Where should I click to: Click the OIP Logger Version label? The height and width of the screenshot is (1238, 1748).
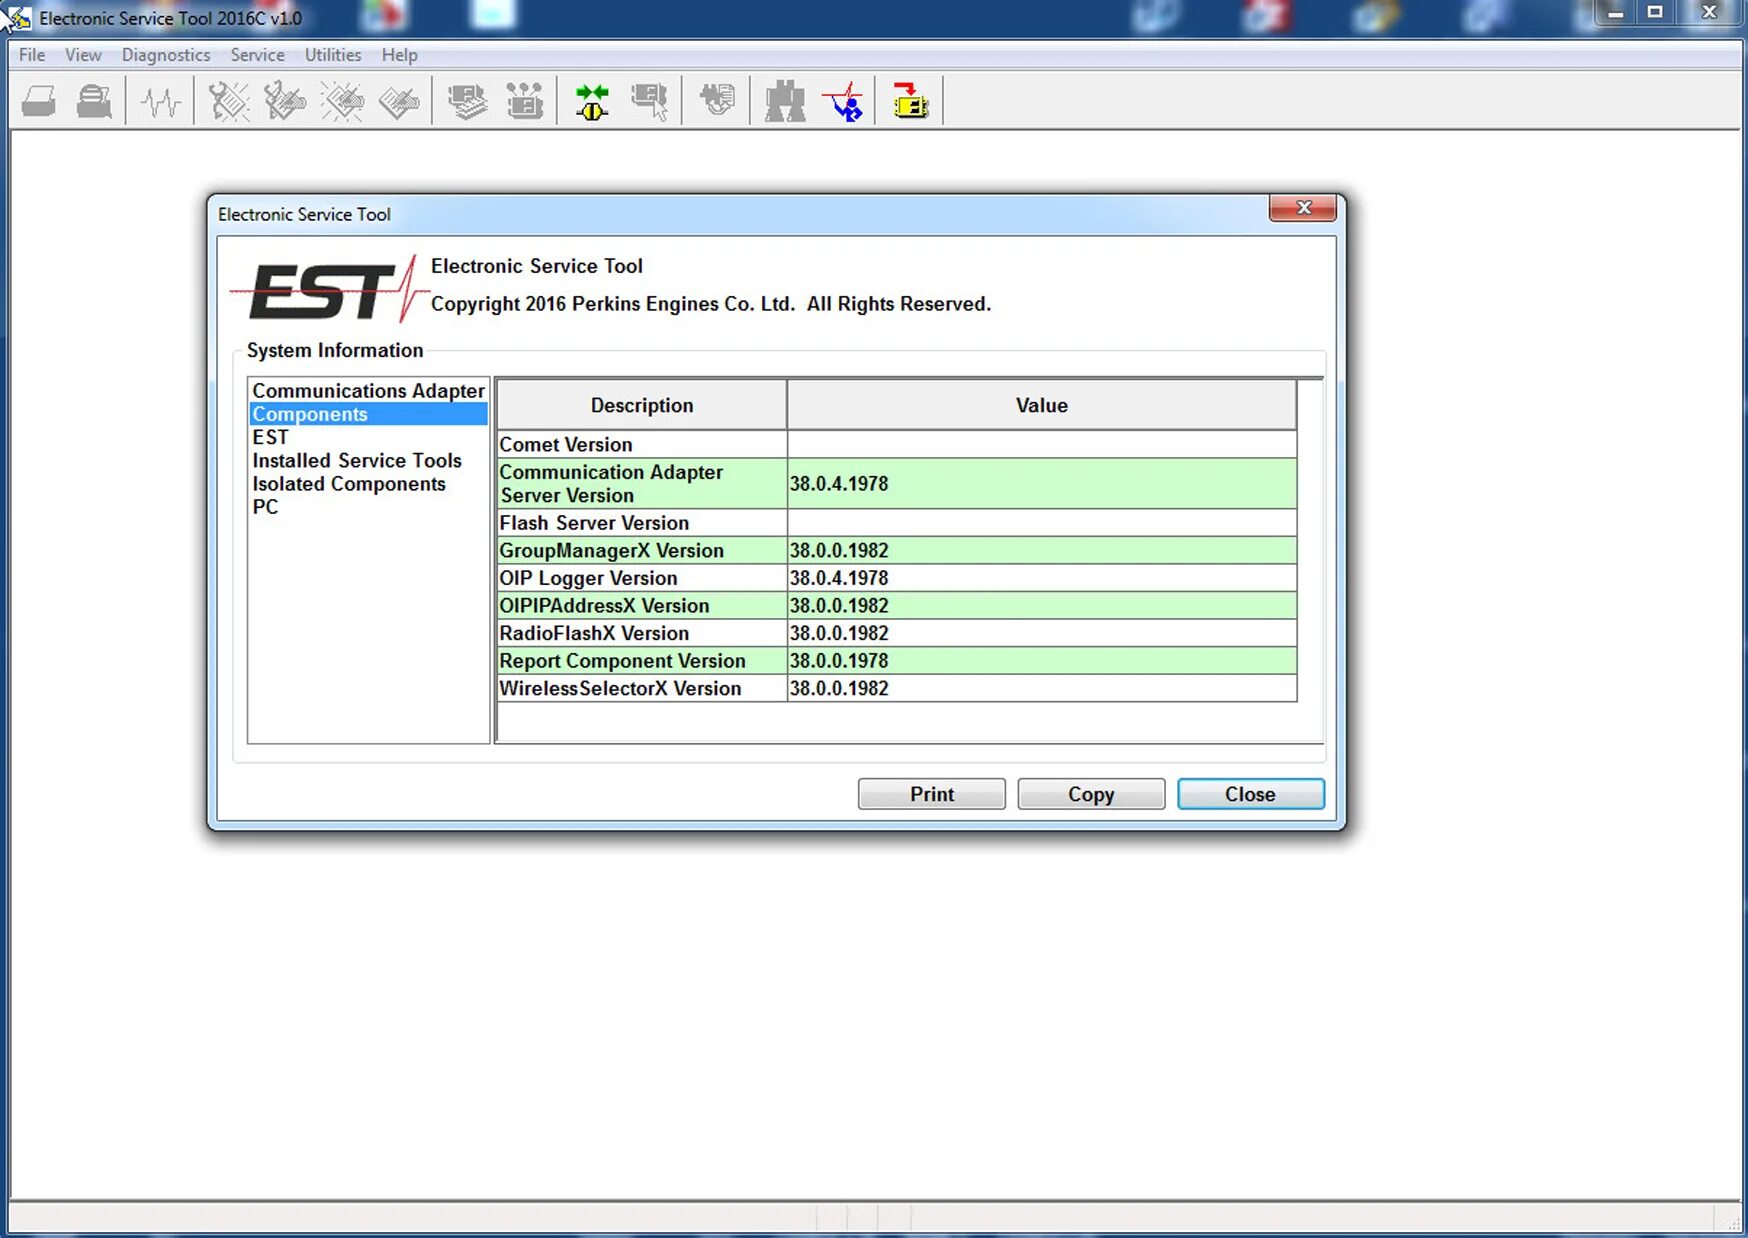588,578
